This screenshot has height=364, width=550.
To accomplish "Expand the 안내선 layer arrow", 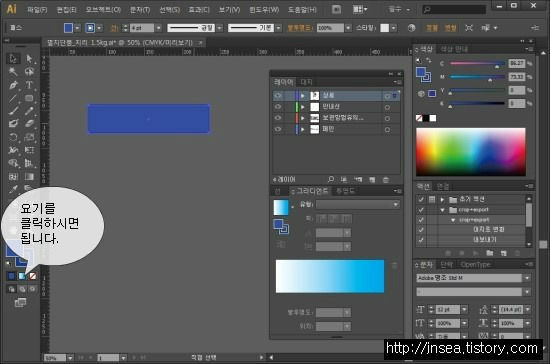I will click(x=303, y=107).
